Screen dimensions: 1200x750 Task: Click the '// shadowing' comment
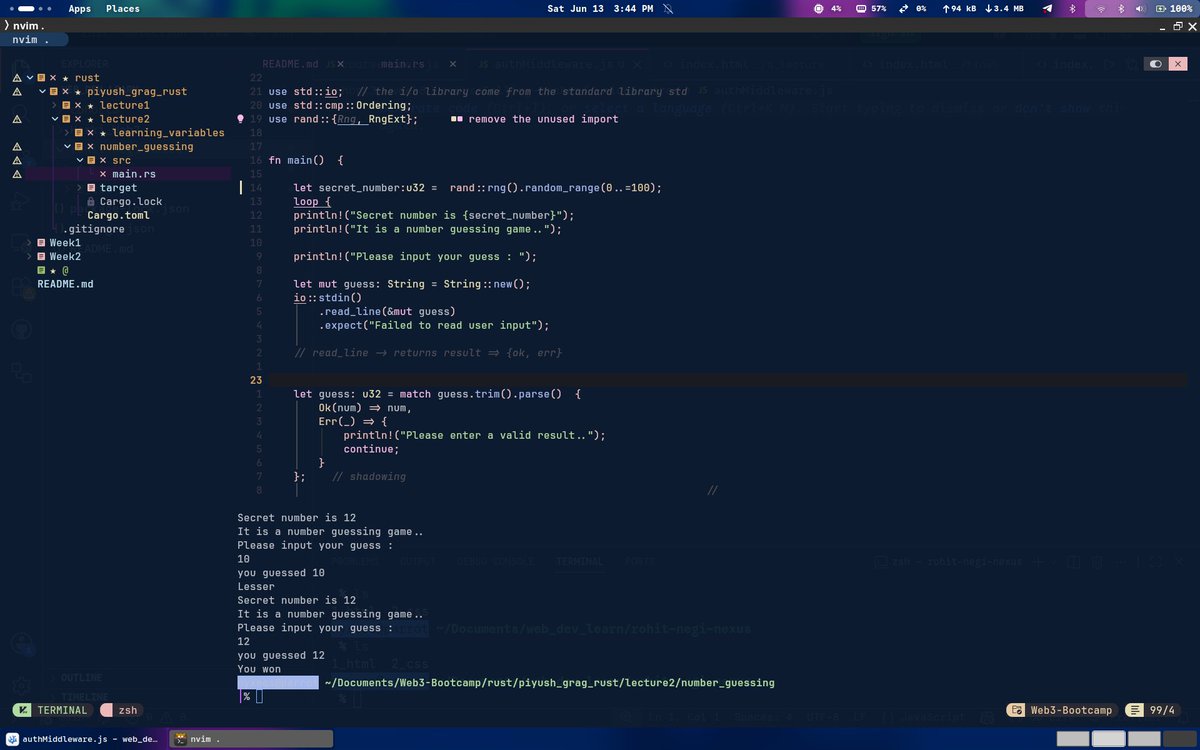pyautogui.click(x=369, y=476)
